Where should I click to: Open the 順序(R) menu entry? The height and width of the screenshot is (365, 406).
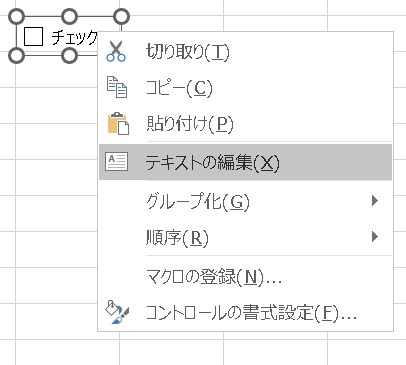pos(245,237)
